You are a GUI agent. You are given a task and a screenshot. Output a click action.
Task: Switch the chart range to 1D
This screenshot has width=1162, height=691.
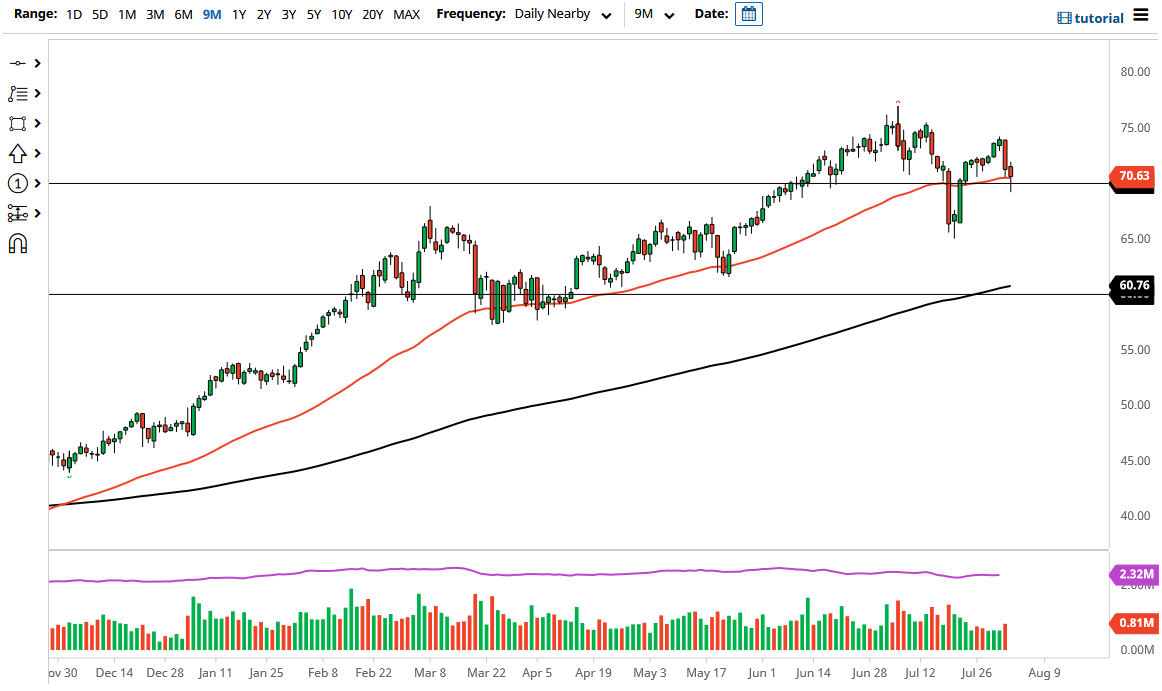click(73, 15)
